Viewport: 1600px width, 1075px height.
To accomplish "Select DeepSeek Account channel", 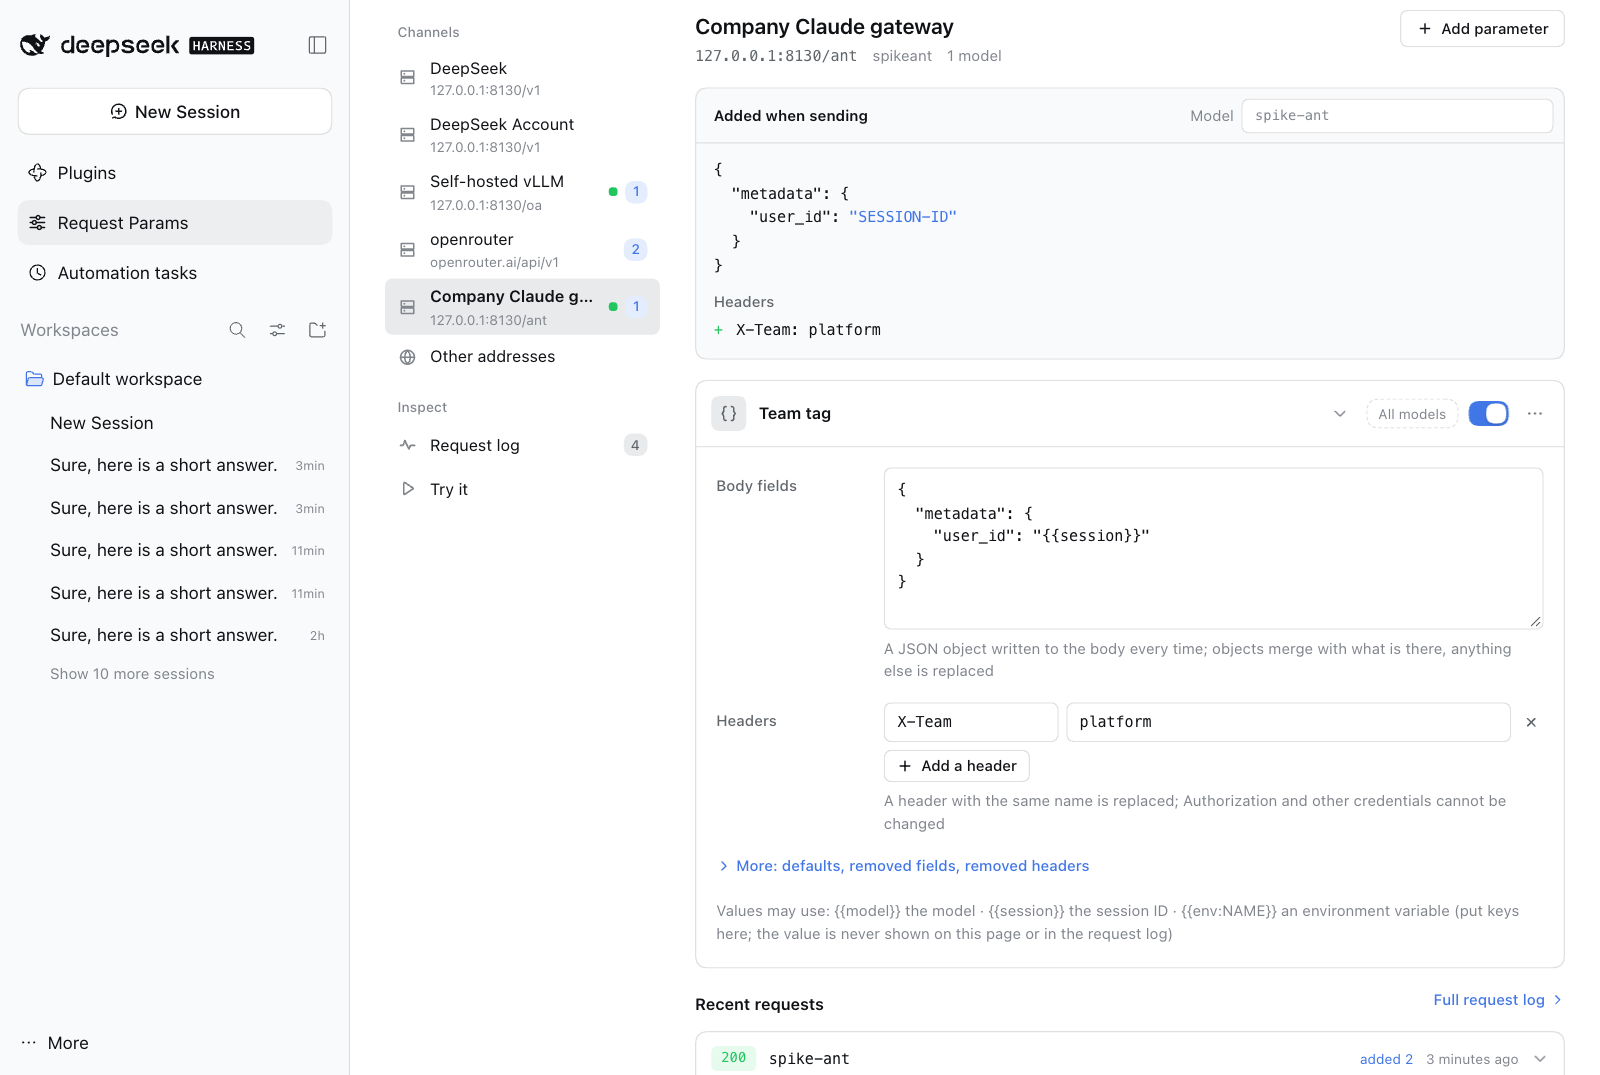I will pyautogui.click(x=522, y=135).
